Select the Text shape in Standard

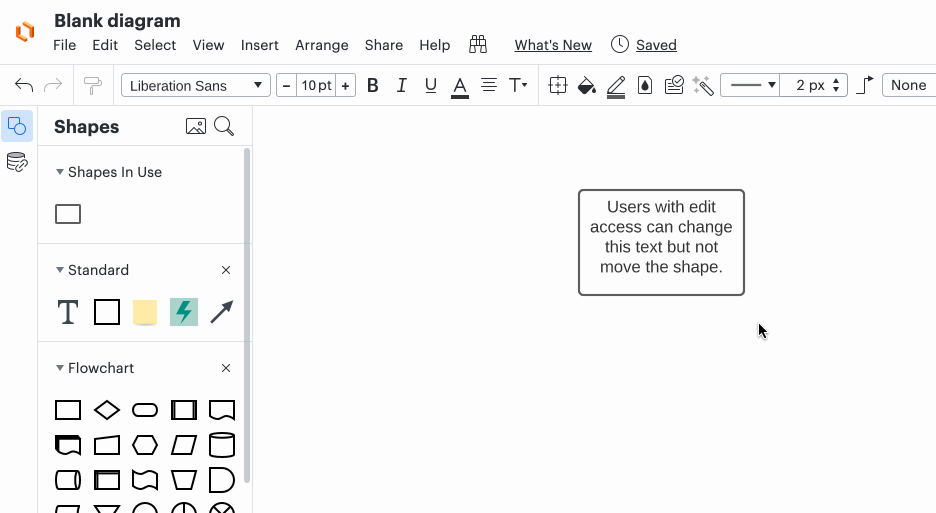tap(67, 312)
